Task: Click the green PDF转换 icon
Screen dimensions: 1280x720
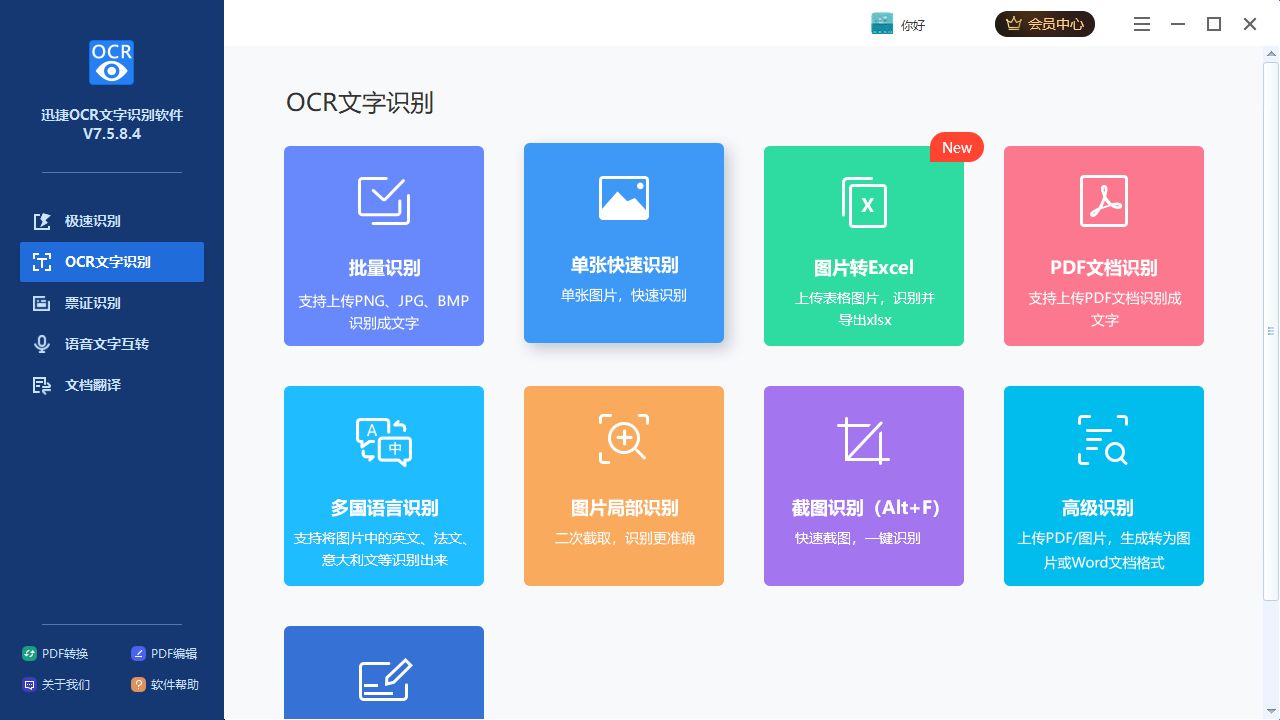Action: click(x=30, y=654)
